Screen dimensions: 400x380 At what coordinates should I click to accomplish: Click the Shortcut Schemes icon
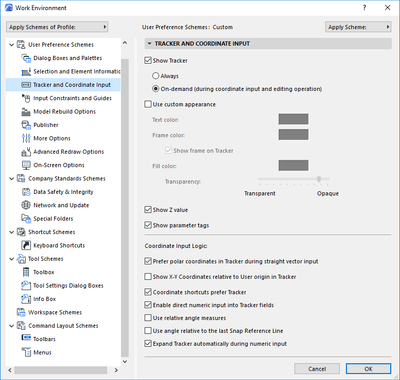pos(21,232)
